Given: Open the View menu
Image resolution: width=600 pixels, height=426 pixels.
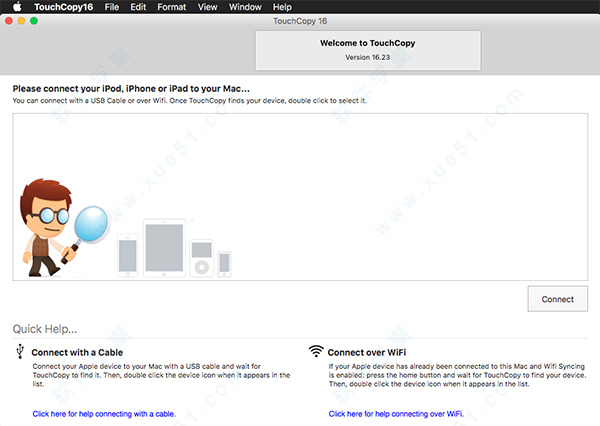Looking at the screenshot, I should click(207, 7).
